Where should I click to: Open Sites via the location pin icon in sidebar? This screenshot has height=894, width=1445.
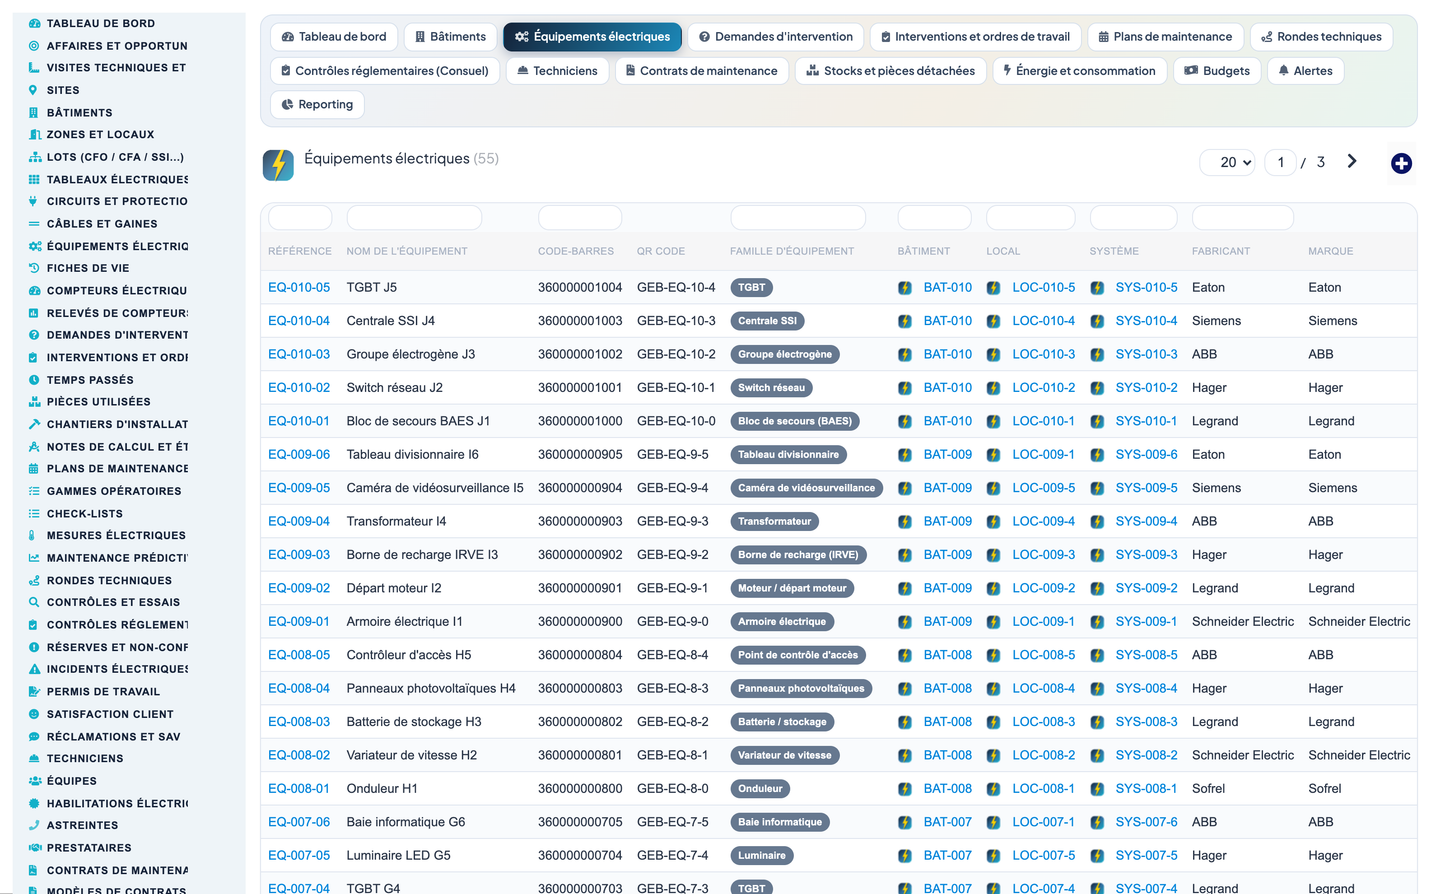pos(34,90)
